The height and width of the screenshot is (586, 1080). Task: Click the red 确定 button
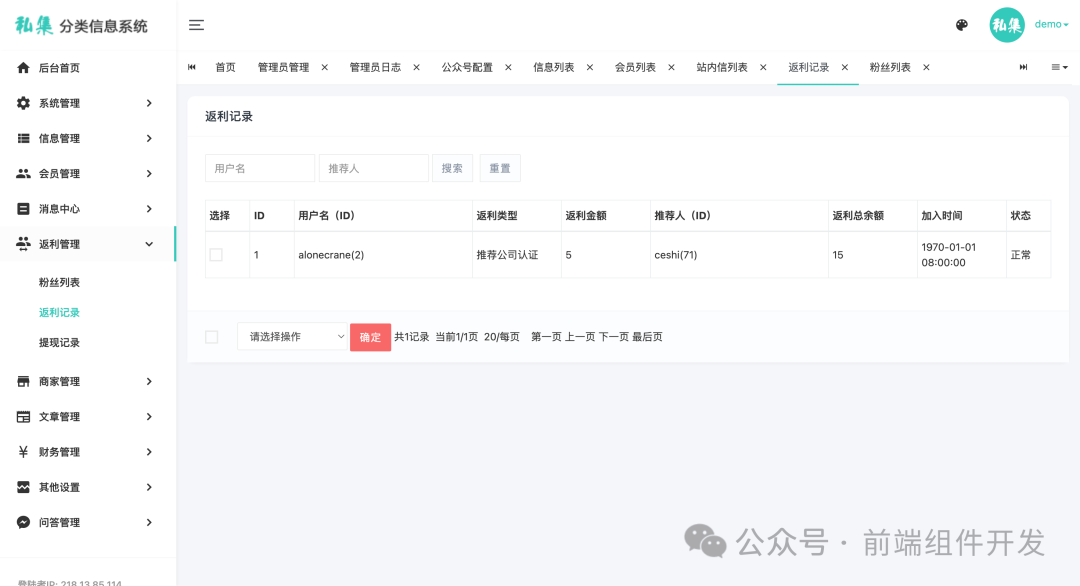click(371, 337)
